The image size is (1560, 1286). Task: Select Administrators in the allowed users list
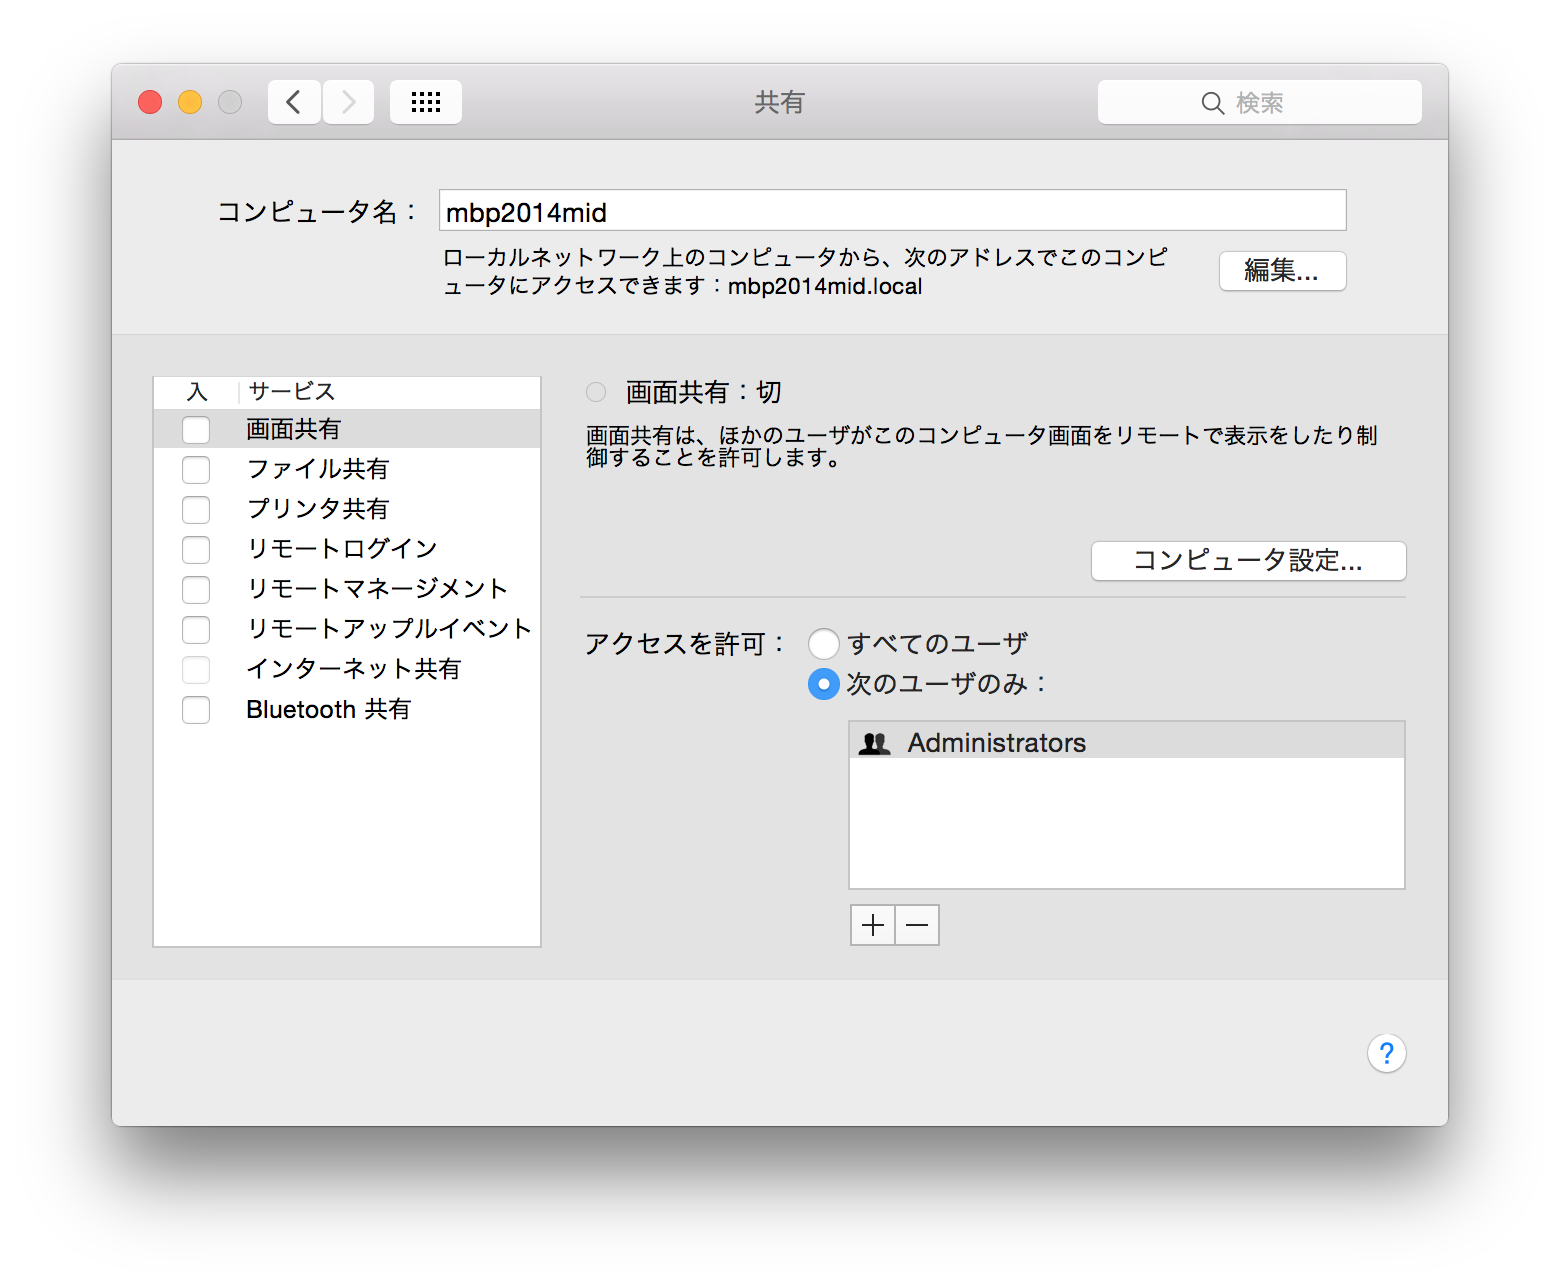pos(996,742)
